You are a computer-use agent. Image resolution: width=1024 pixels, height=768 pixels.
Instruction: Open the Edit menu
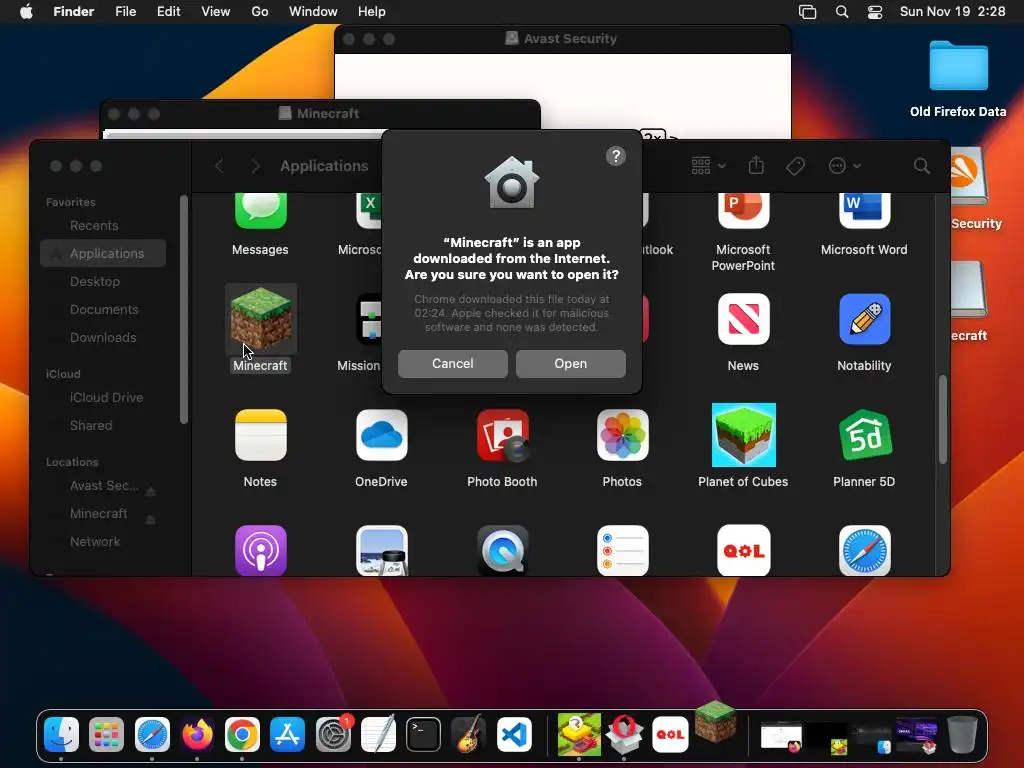pyautogui.click(x=168, y=12)
